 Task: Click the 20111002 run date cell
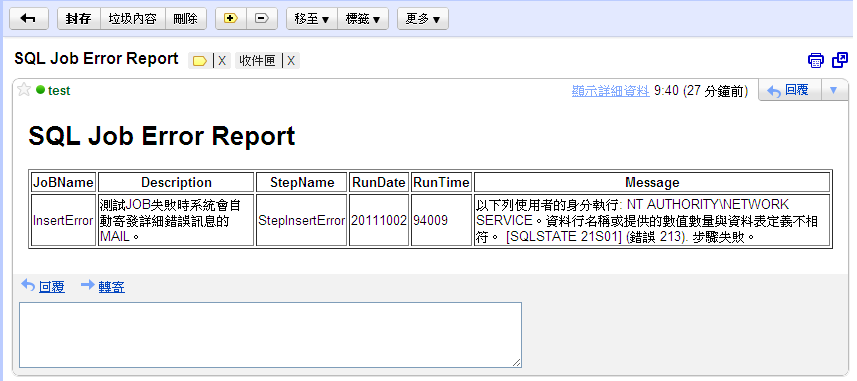coord(379,220)
